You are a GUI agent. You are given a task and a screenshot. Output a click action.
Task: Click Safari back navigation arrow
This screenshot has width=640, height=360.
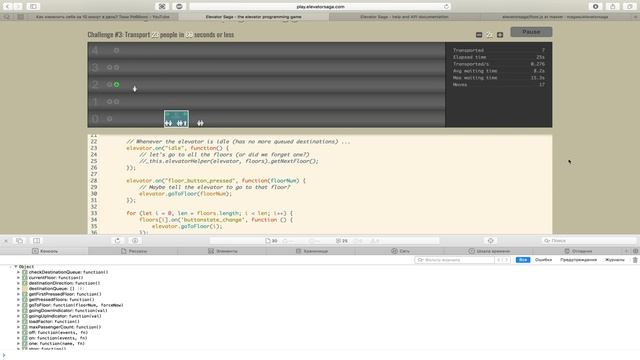pyautogui.click(x=8, y=7)
